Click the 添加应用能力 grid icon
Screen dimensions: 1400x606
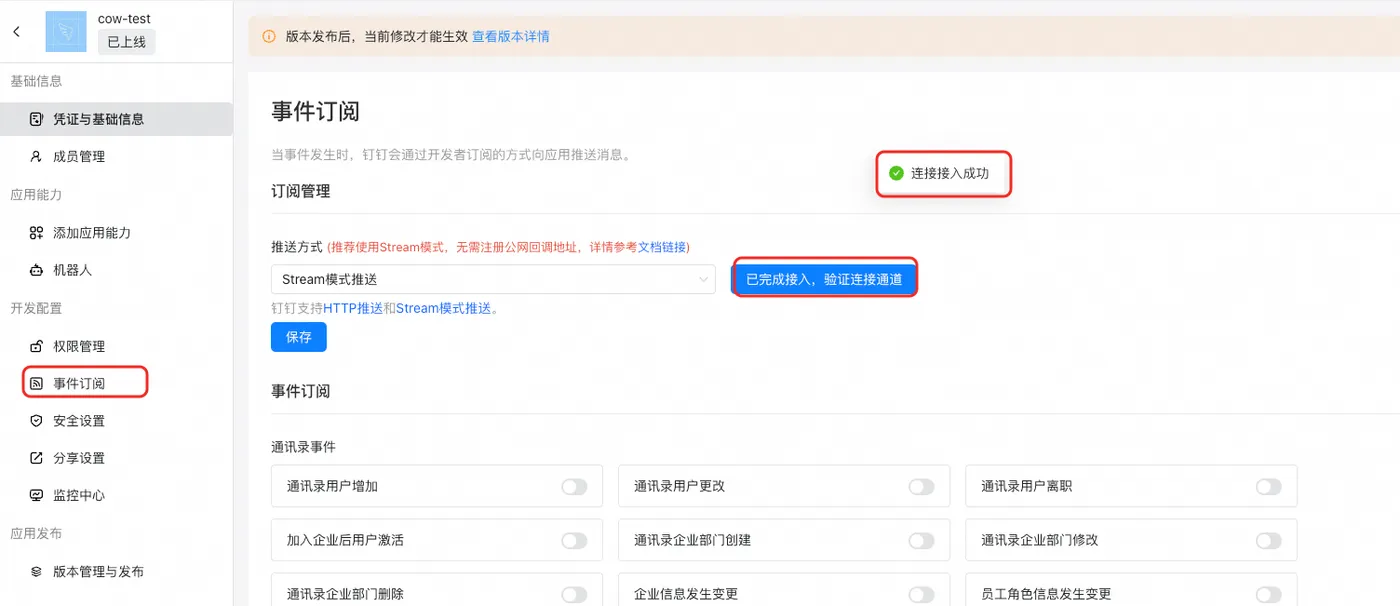[x=36, y=232]
